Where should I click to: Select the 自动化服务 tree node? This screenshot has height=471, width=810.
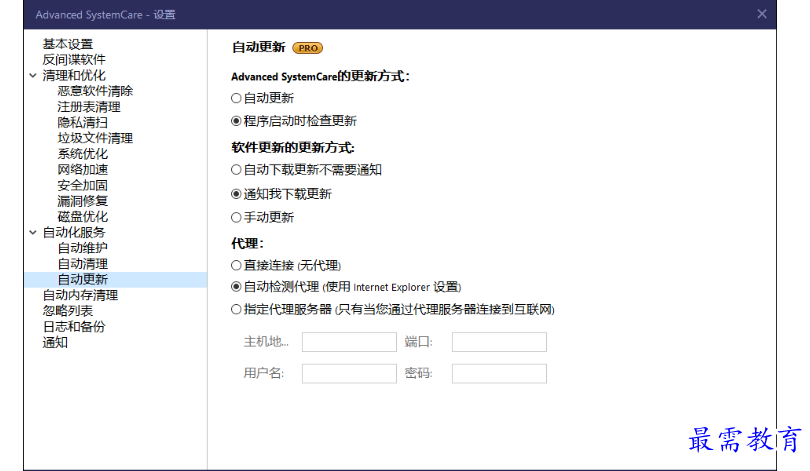point(74,232)
